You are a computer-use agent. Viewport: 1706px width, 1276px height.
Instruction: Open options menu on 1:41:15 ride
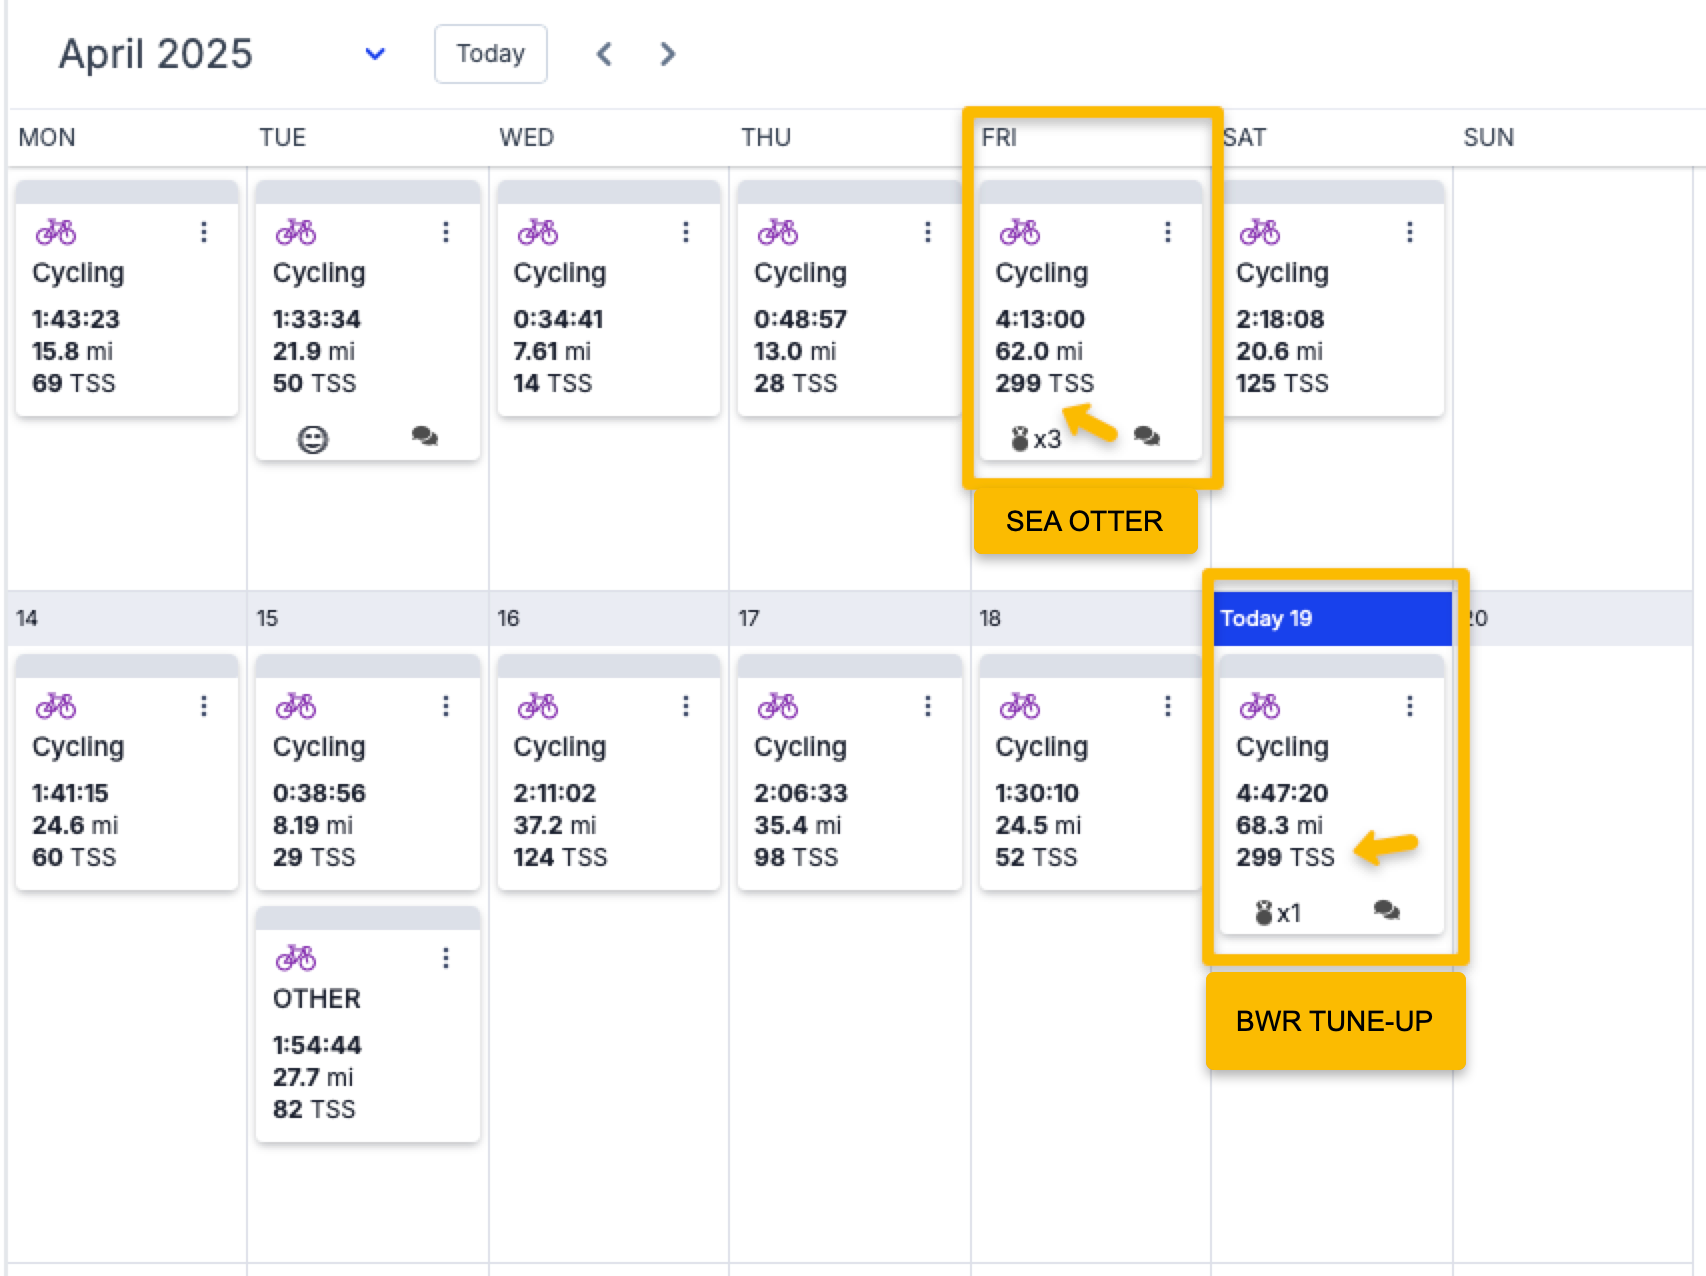pos(204,706)
